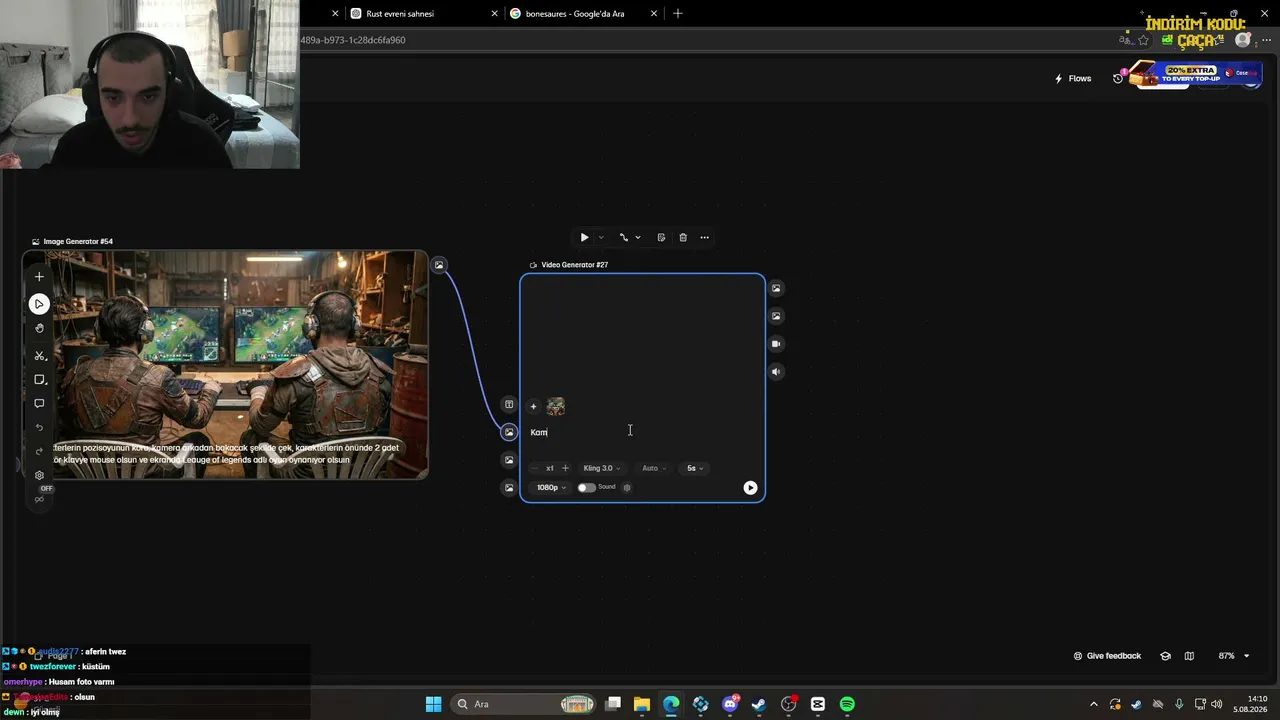Open the Kling 3.0 model dropdown
This screenshot has width=1280, height=720.
click(x=602, y=468)
